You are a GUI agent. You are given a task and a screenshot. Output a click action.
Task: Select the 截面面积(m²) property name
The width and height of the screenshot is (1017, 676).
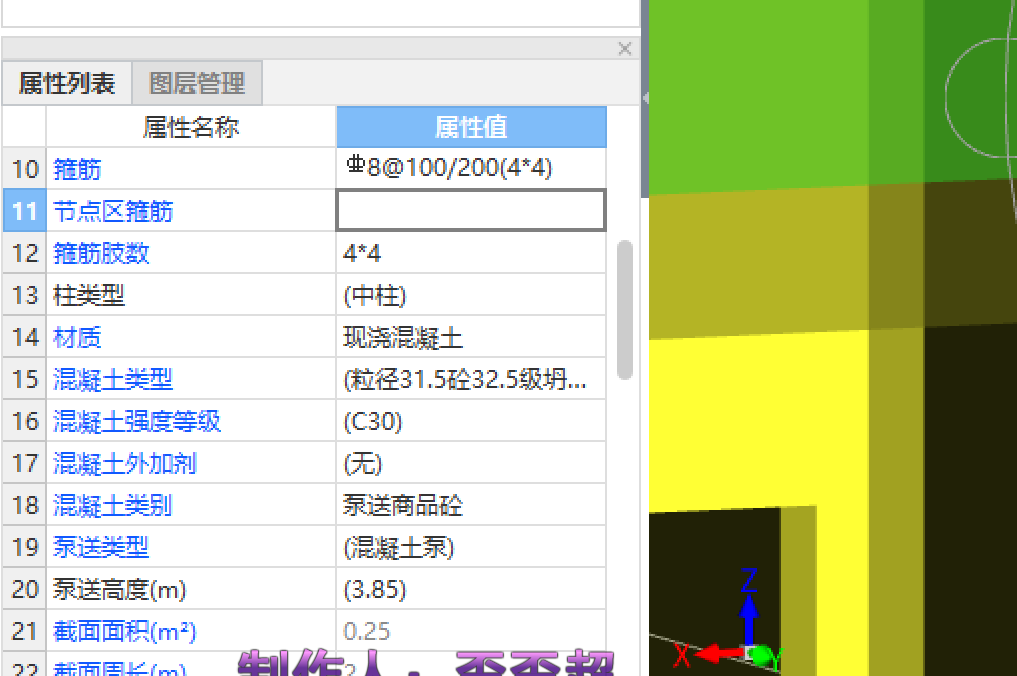coord(125,631)
